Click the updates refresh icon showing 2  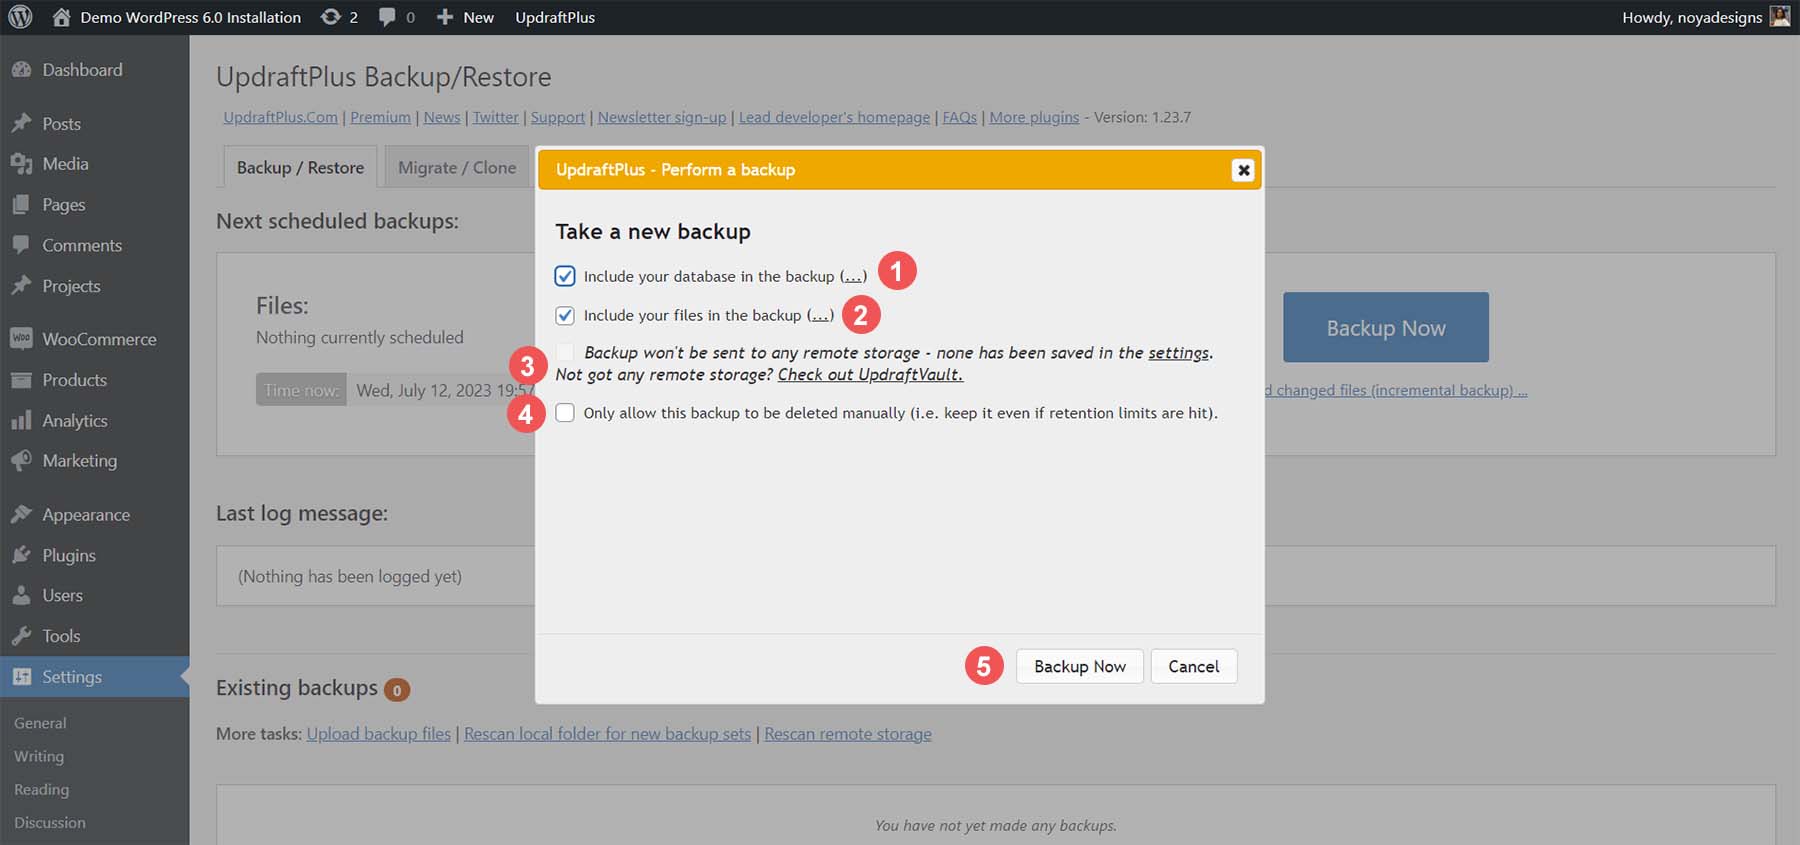coord(330,17)
